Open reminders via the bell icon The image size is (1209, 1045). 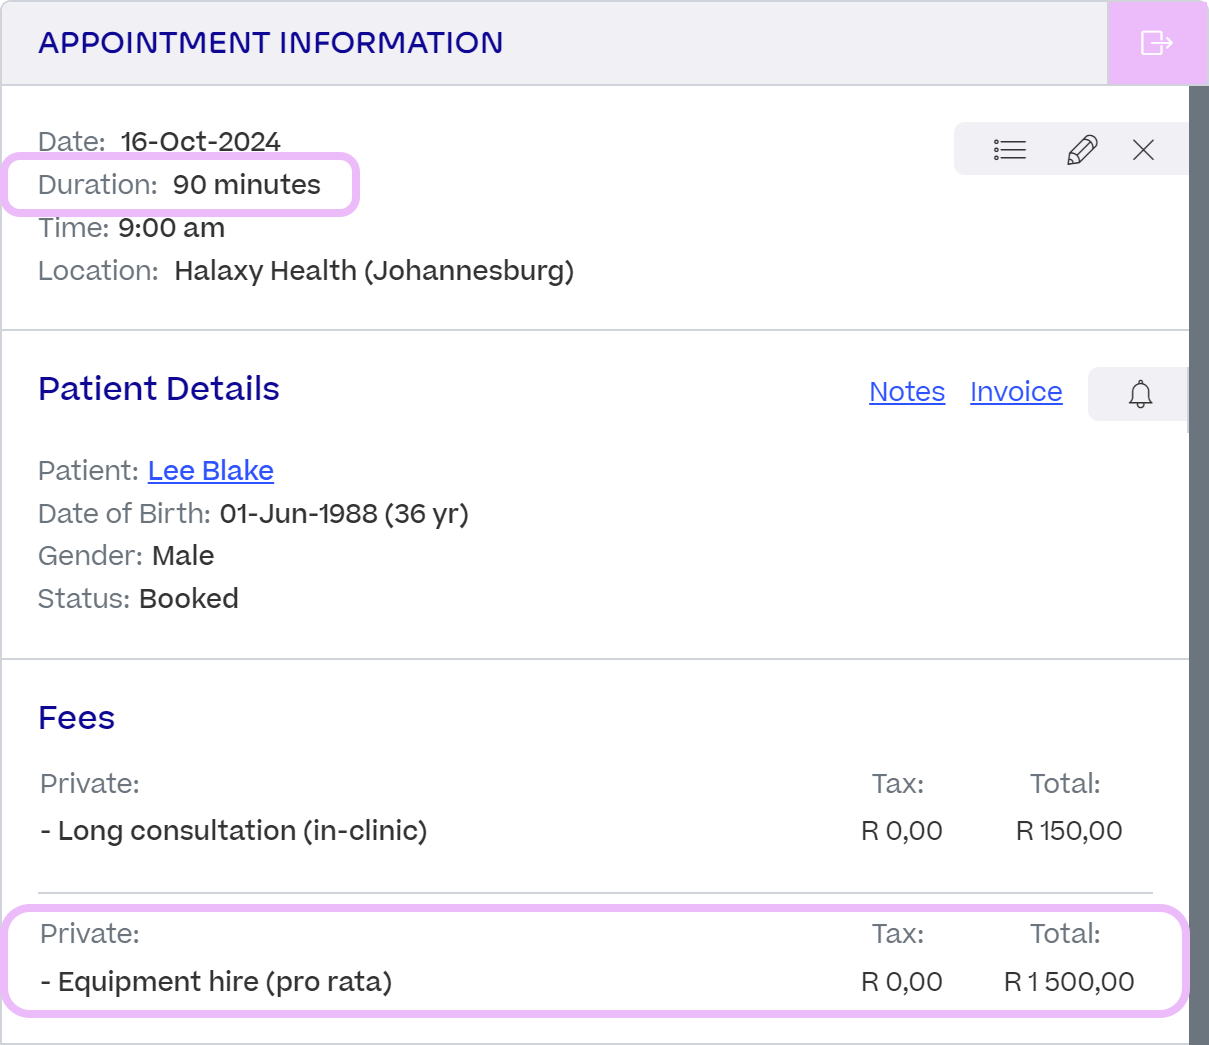1140,394
